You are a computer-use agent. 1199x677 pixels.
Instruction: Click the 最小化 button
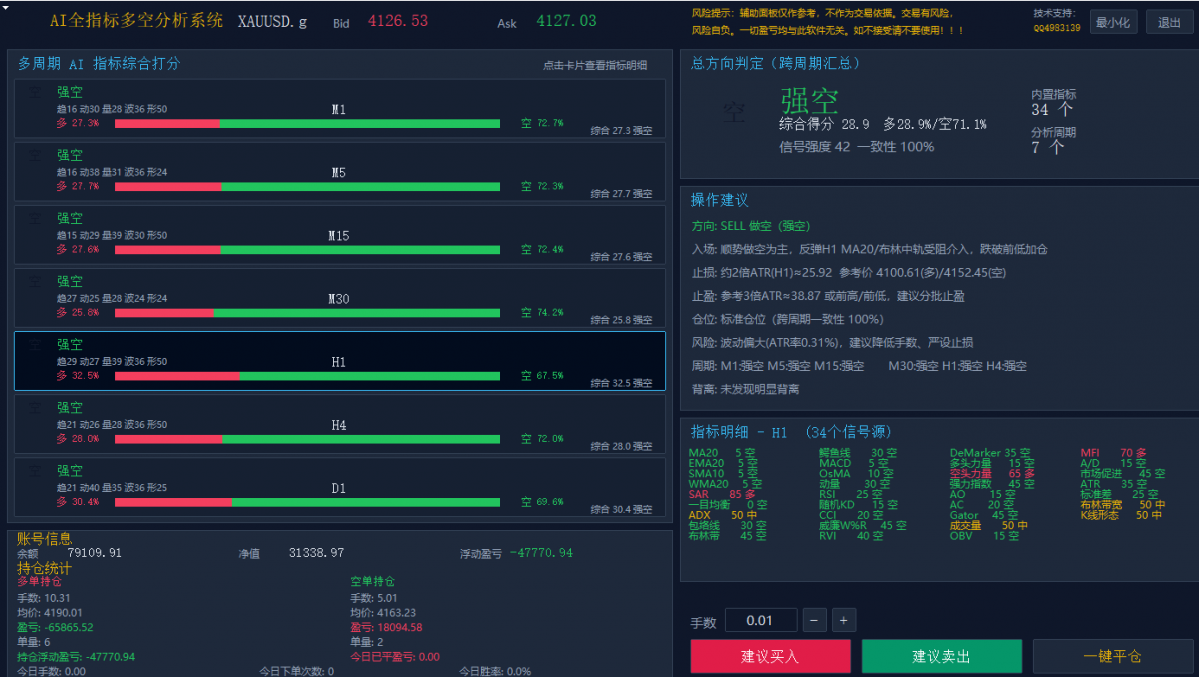click(x=1113, y=22)
